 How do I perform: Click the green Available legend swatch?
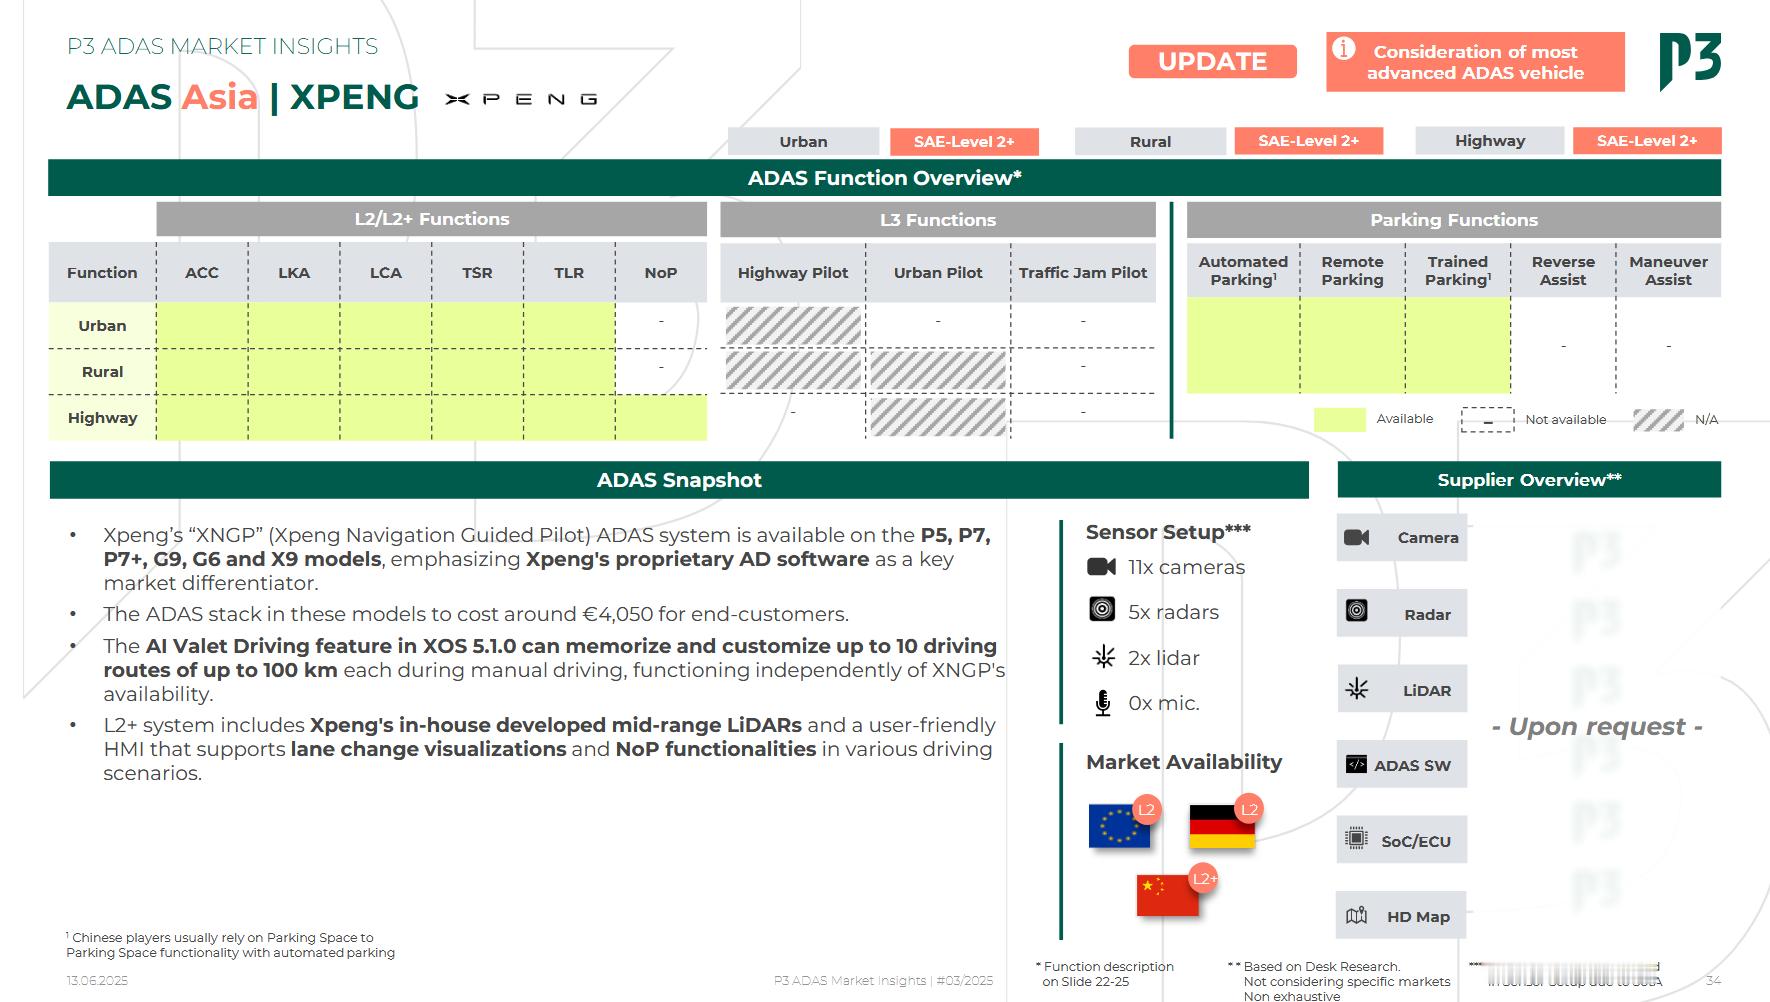(1339, 419)
